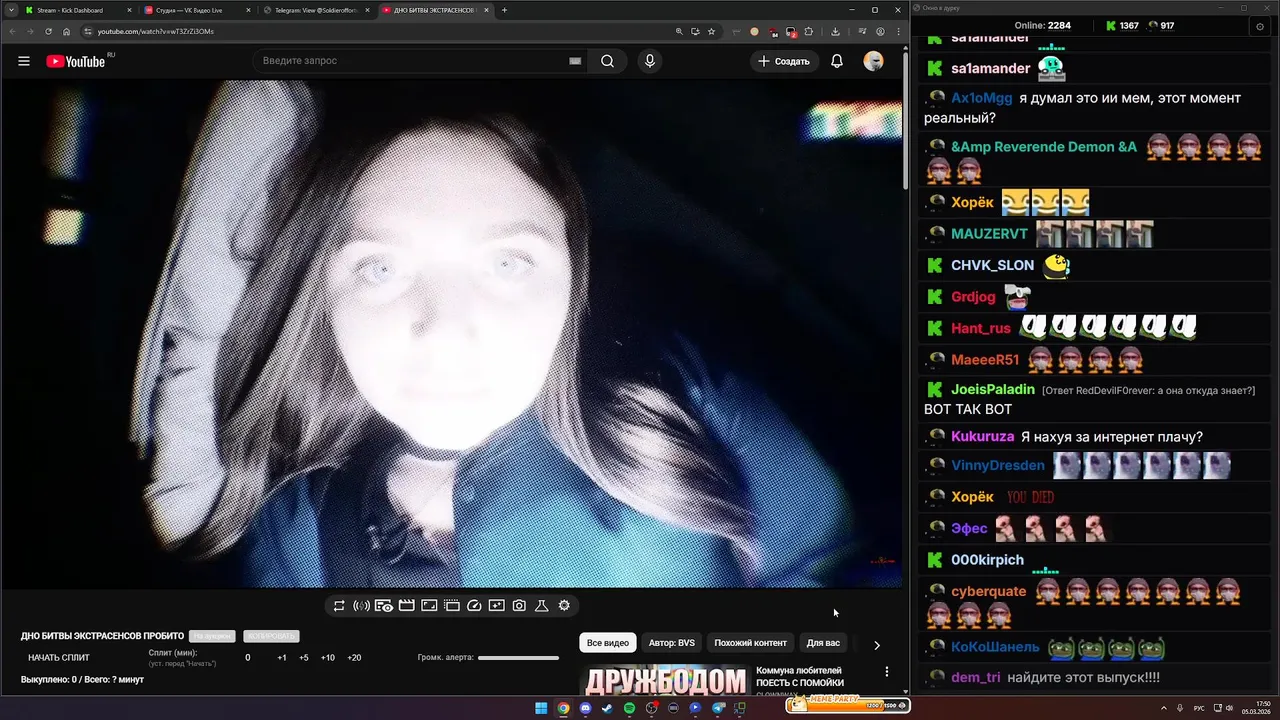The image size is (1280, 720).
Task: Open the Chrome extensions puzzle icon
Action: (x=809, y=31)
